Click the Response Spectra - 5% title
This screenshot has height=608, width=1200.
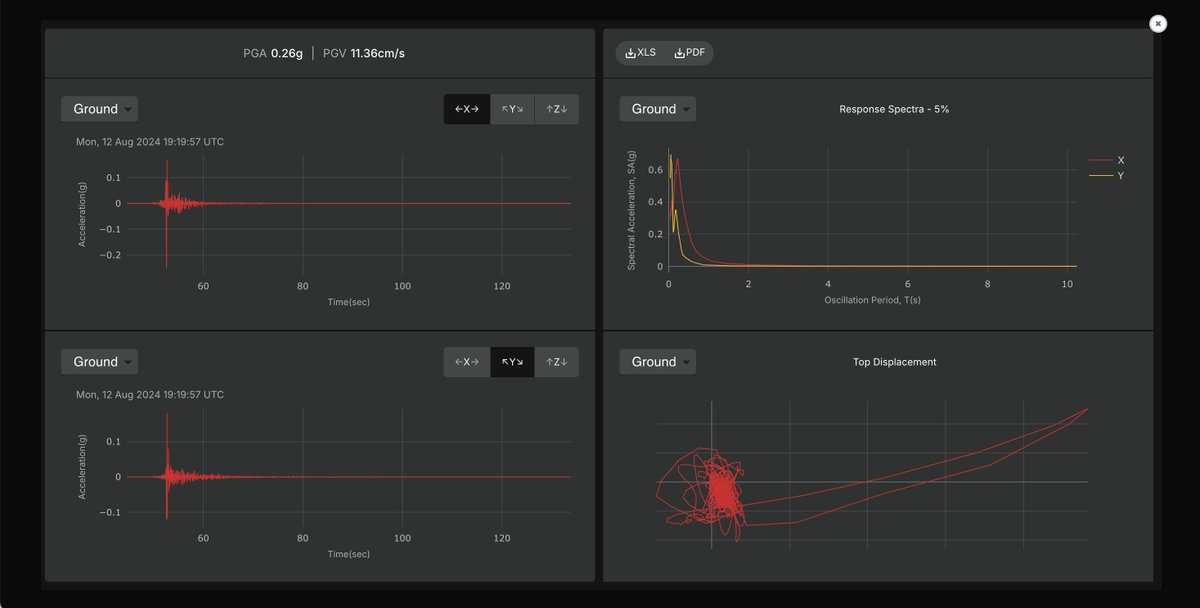894,109
